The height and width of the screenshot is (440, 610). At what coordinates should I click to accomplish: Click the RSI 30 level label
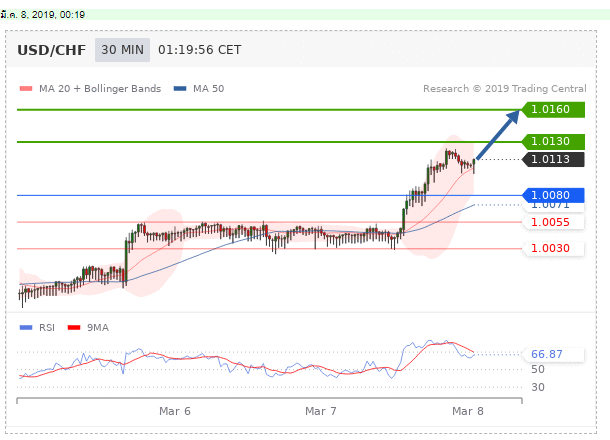tap(538, 387)
